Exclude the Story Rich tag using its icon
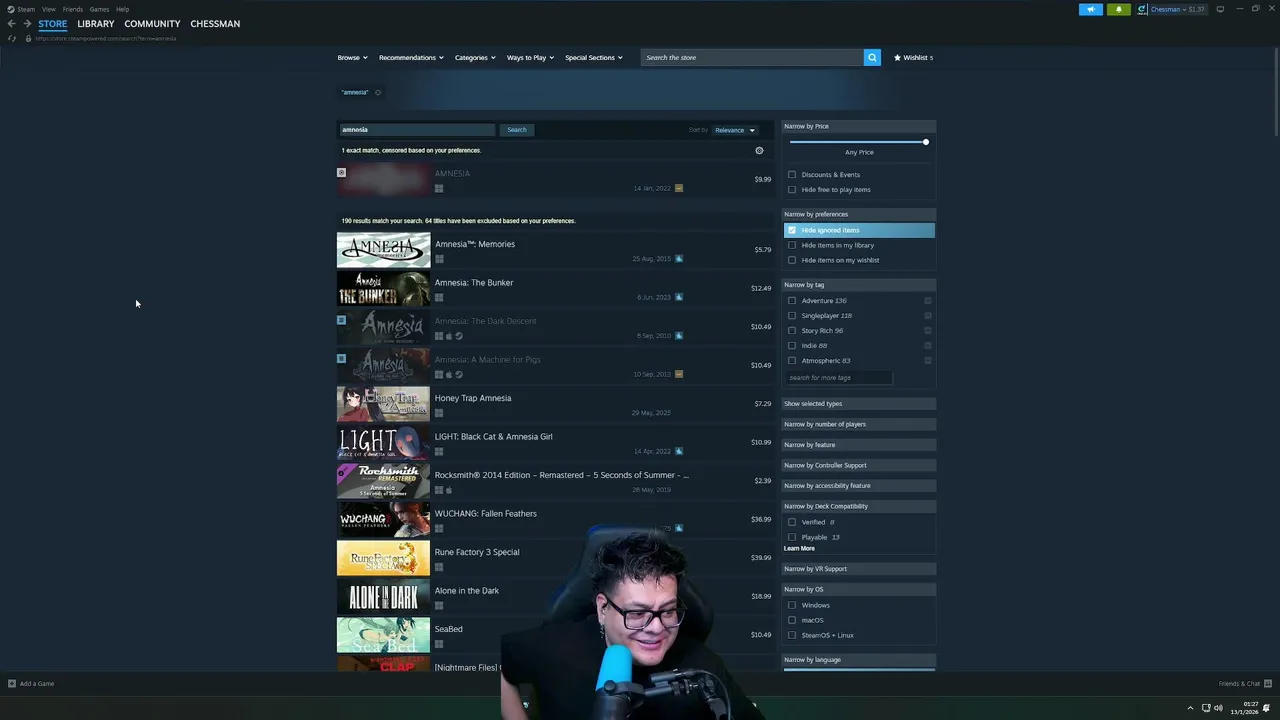The height and width of the screenshot is (720, 1280). (928, 330)
